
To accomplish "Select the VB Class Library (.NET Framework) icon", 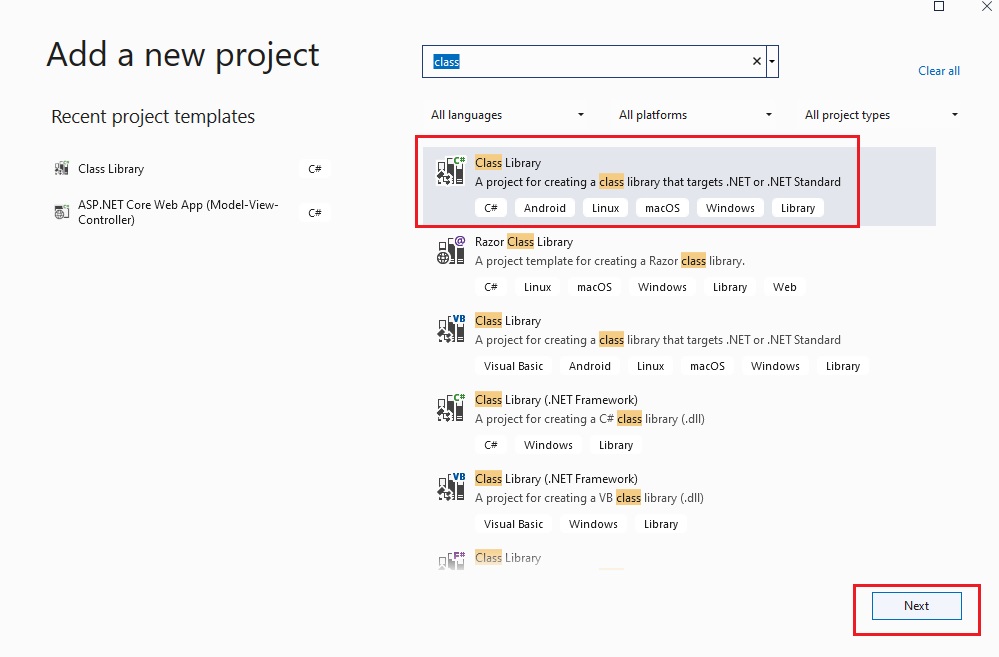I will [x=450, y=487].
